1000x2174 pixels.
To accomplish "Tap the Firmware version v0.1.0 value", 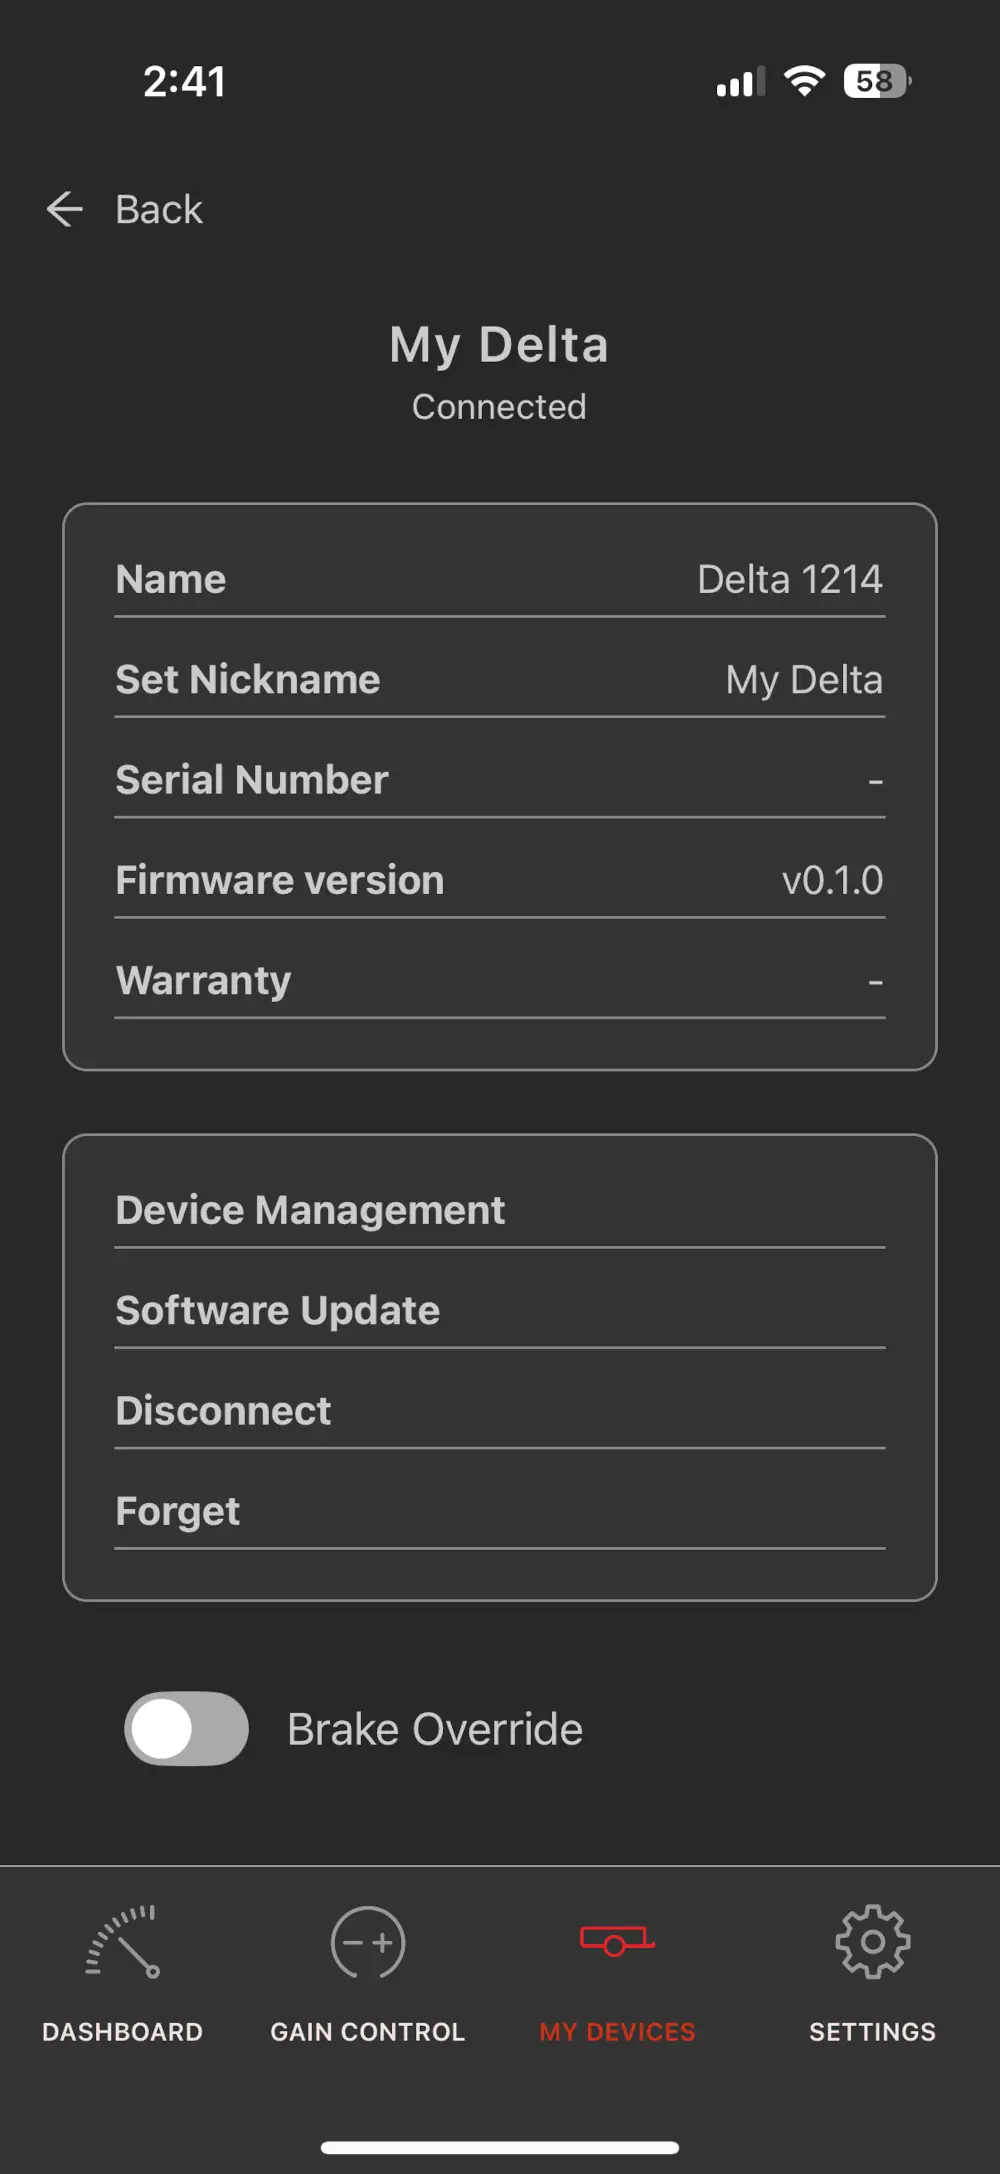I will point(832,880).
